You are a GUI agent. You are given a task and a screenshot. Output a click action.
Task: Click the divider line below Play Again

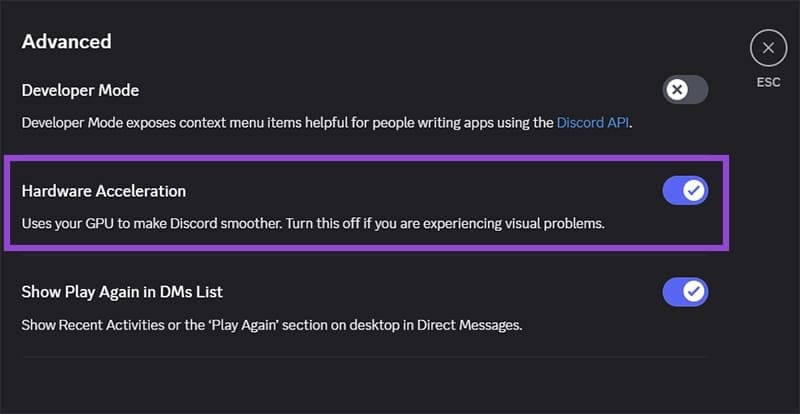364,356
